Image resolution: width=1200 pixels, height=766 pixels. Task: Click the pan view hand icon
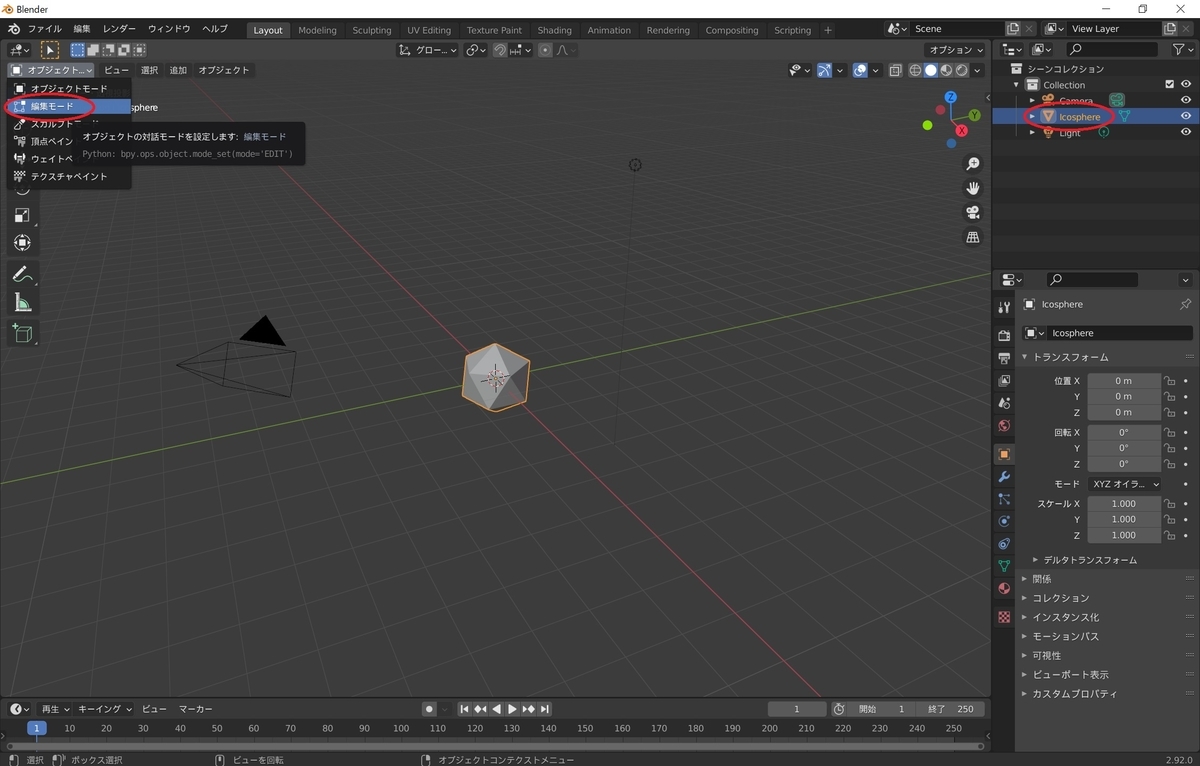pos(972,188)
